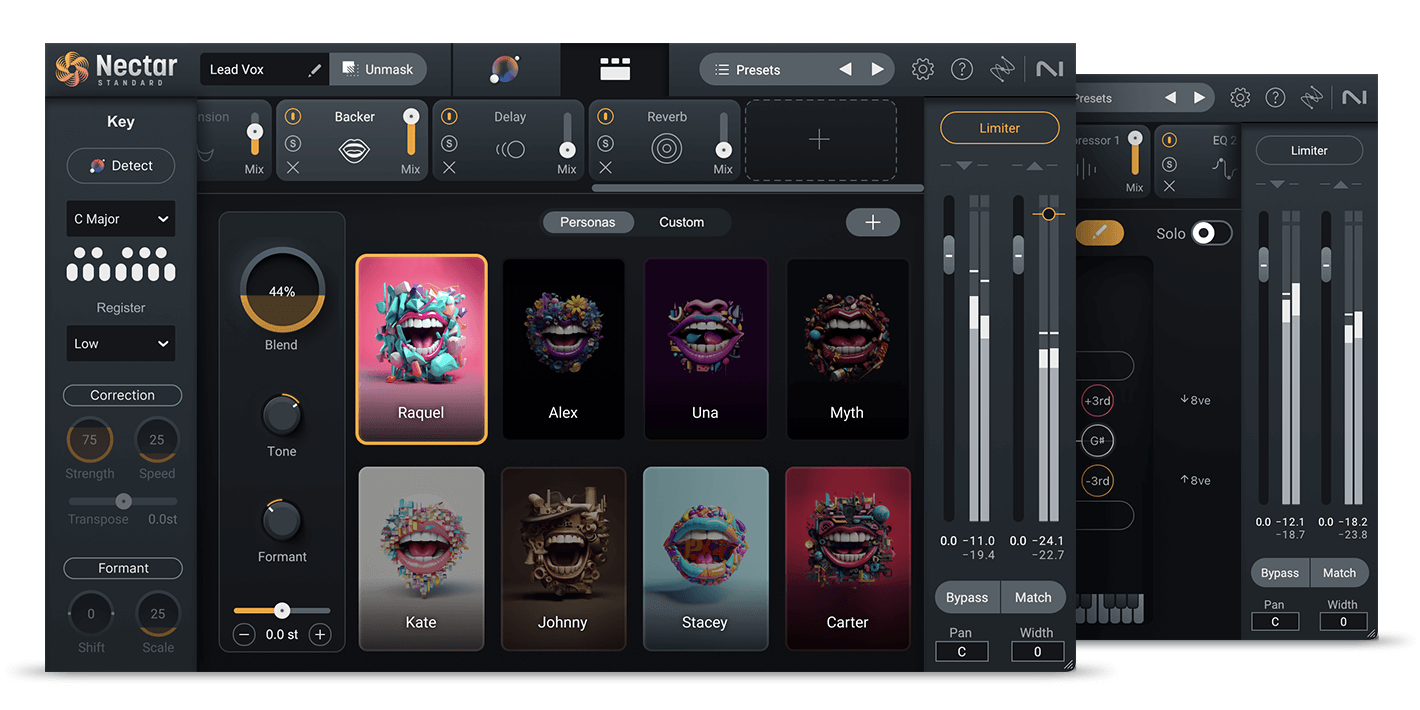The image size is (1420, 710).
Task: Solo the EQ 2 module in back window
Action: (x=1169, y=164)
